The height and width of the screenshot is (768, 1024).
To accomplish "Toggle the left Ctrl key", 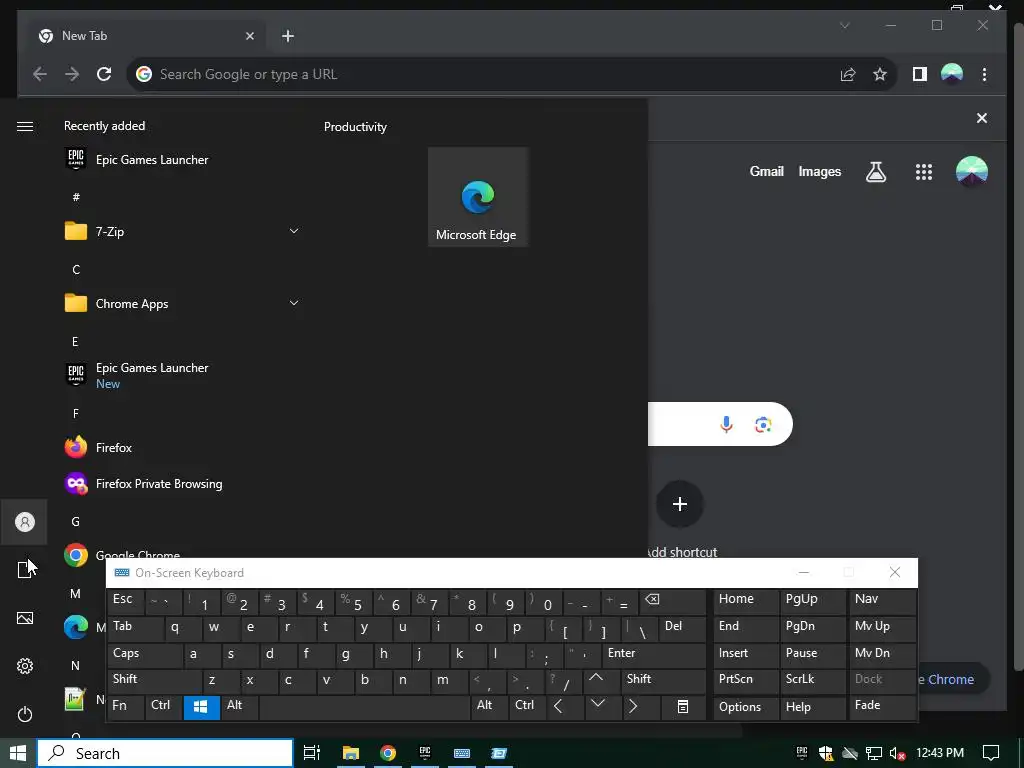I will pos(163,707).
